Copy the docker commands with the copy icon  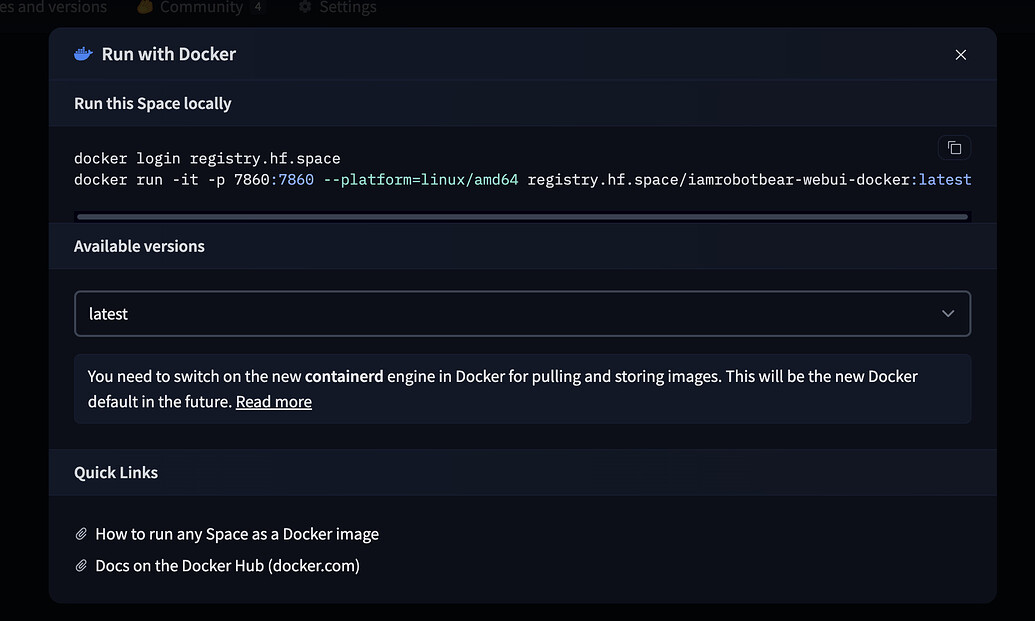tap(954, 148)
